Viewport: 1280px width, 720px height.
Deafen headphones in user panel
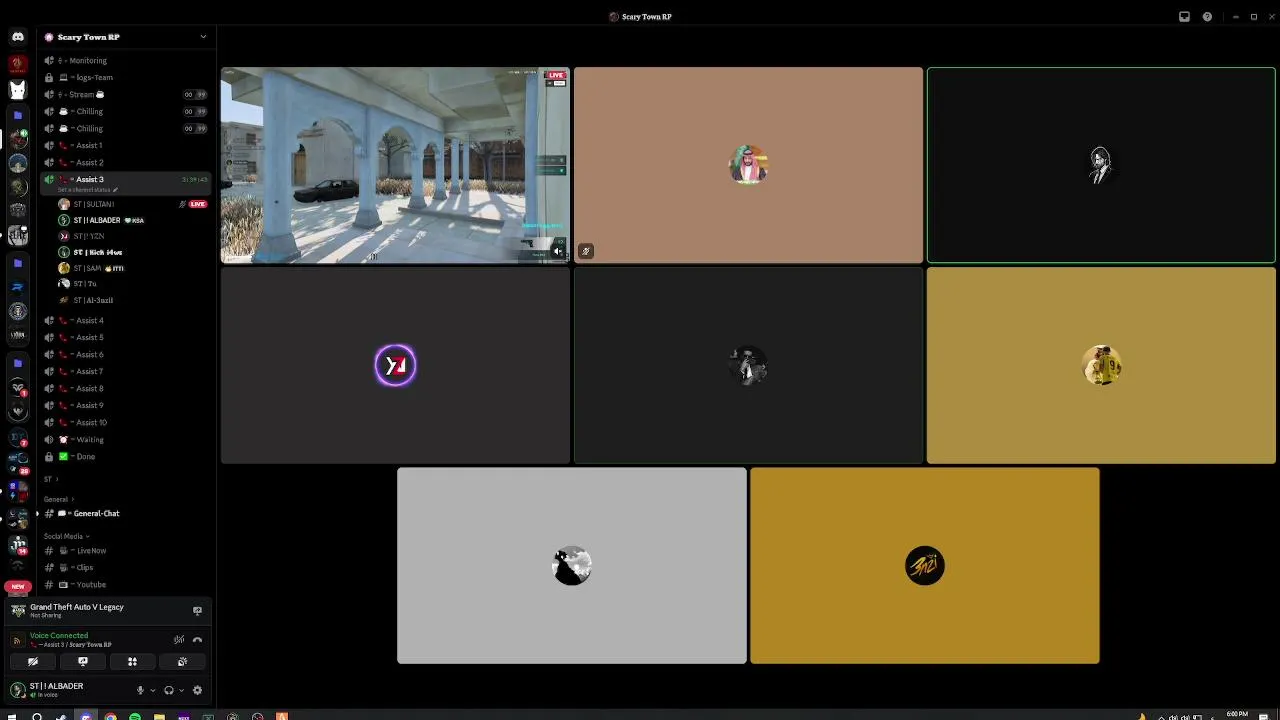(169, 690)
